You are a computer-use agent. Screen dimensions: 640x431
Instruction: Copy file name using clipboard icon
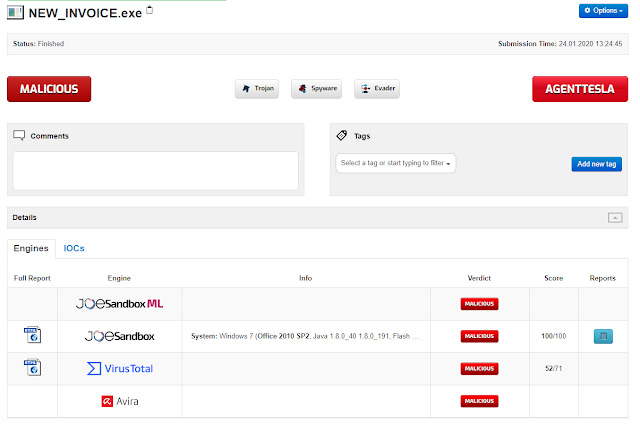150,10
